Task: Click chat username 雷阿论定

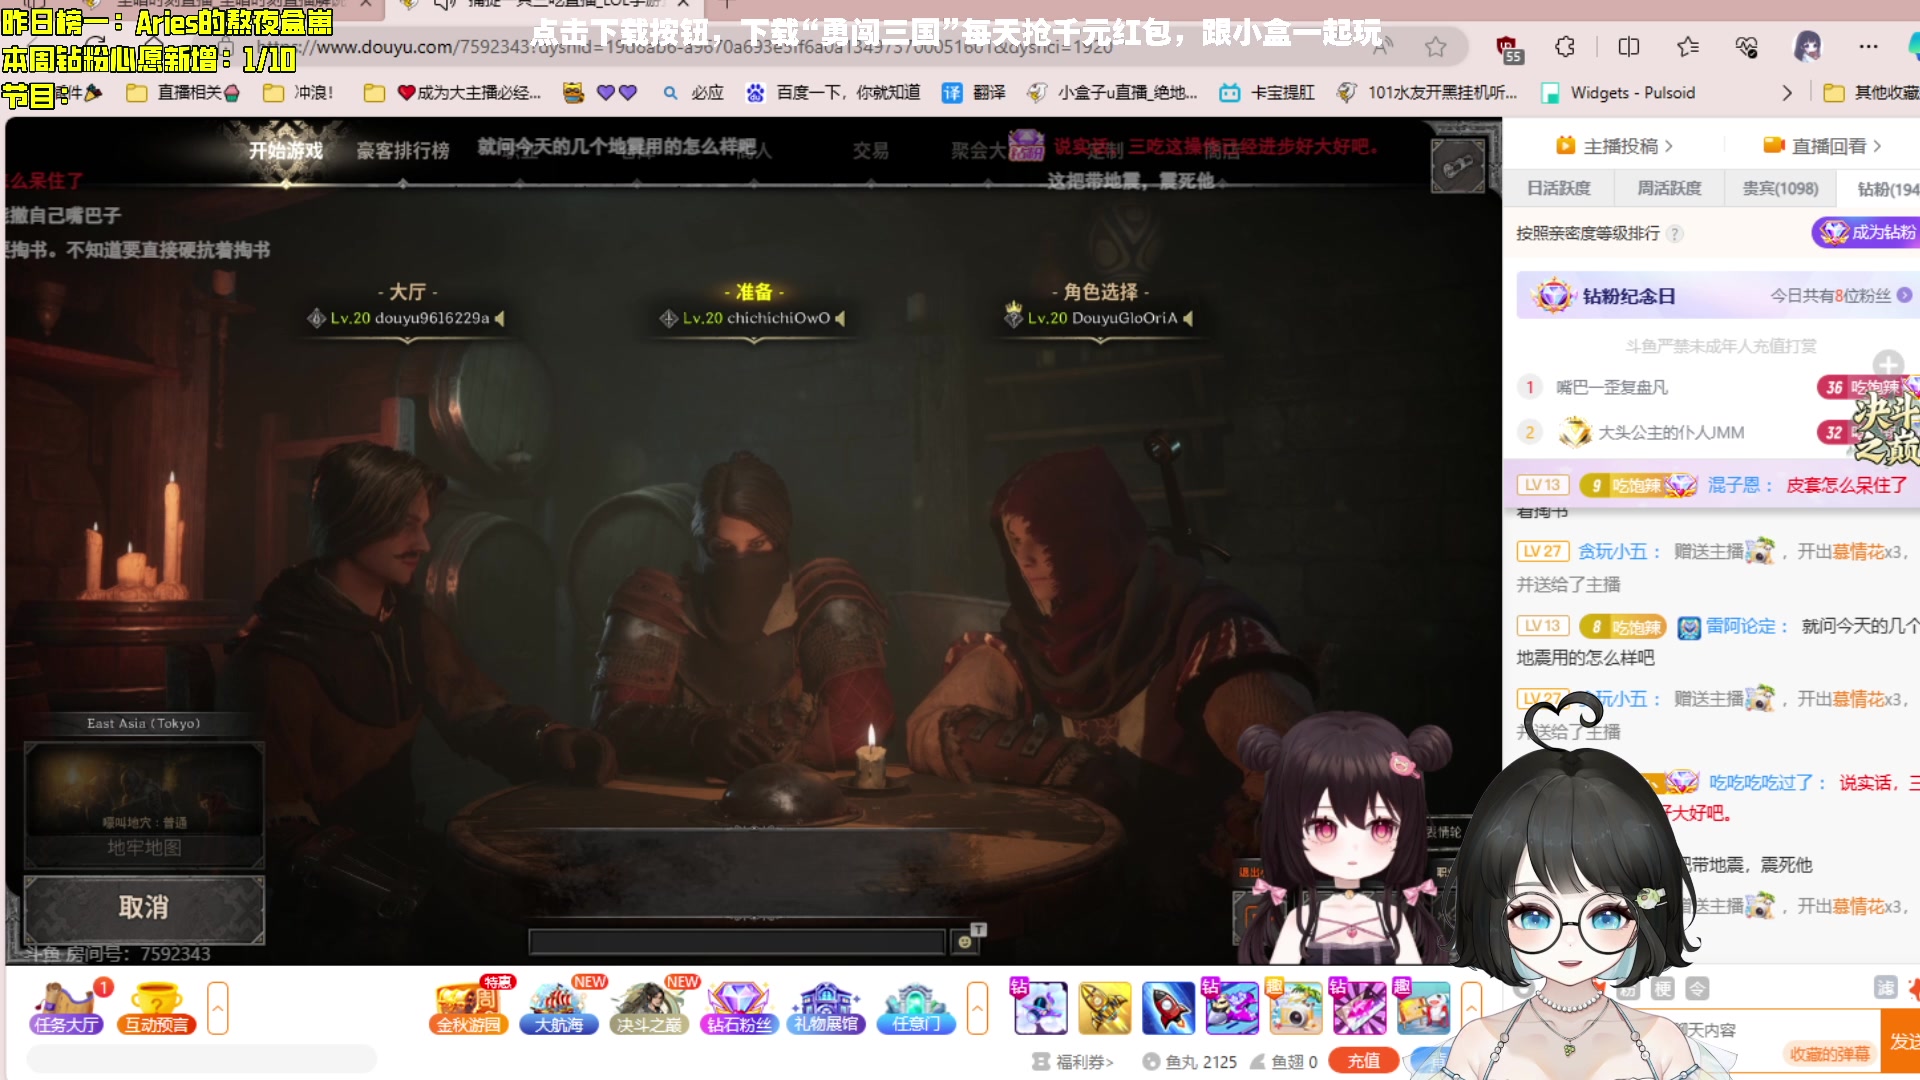Action: click(x=1740, y=626)
